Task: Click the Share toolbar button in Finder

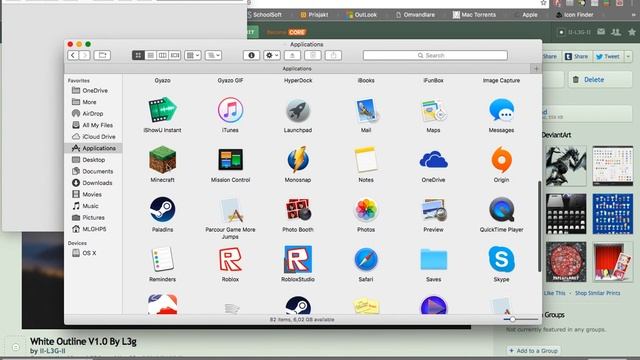Action: point(333,55)
